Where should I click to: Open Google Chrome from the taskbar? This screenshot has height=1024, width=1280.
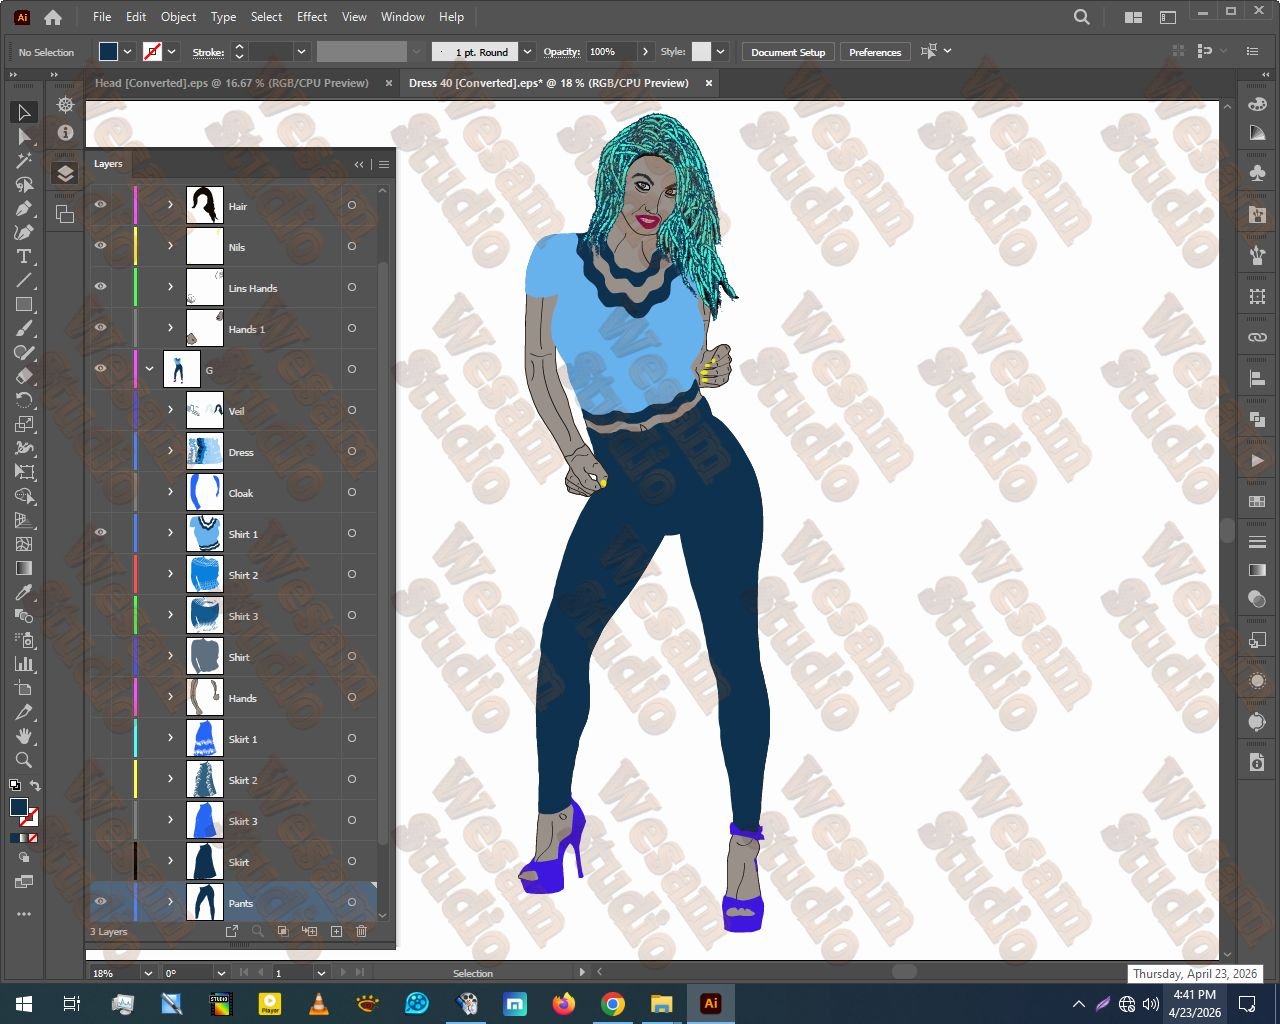(613, 1003)
